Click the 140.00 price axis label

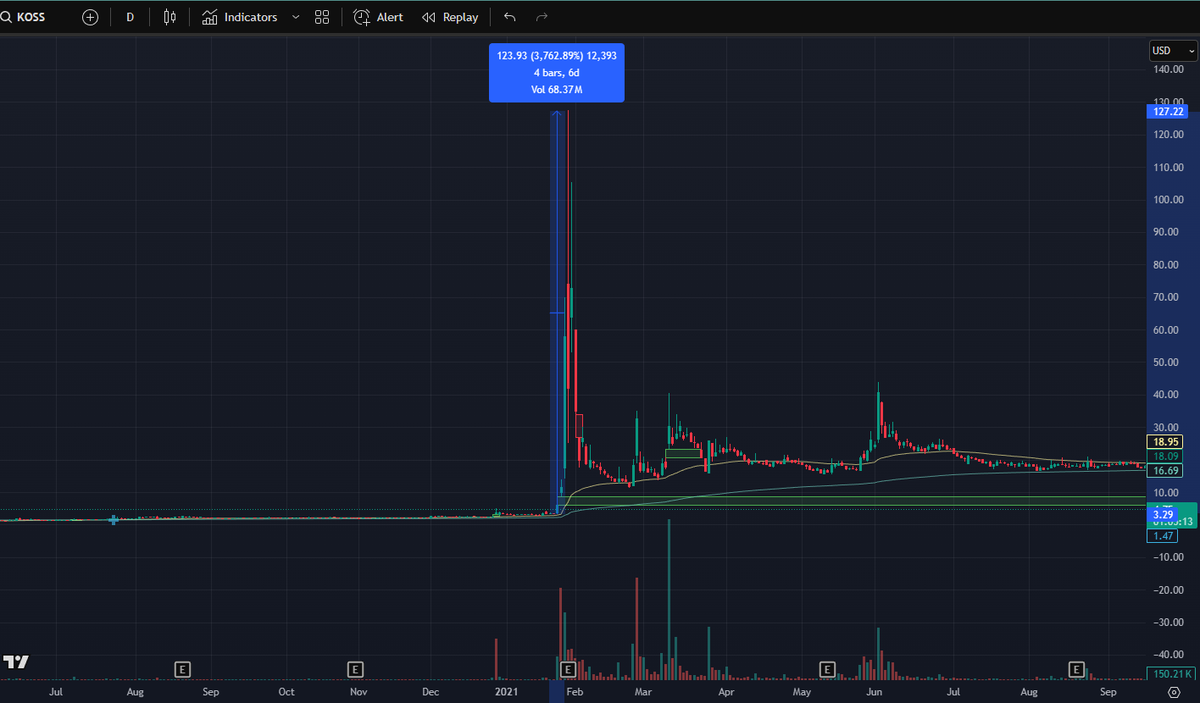coord(1166,69)
